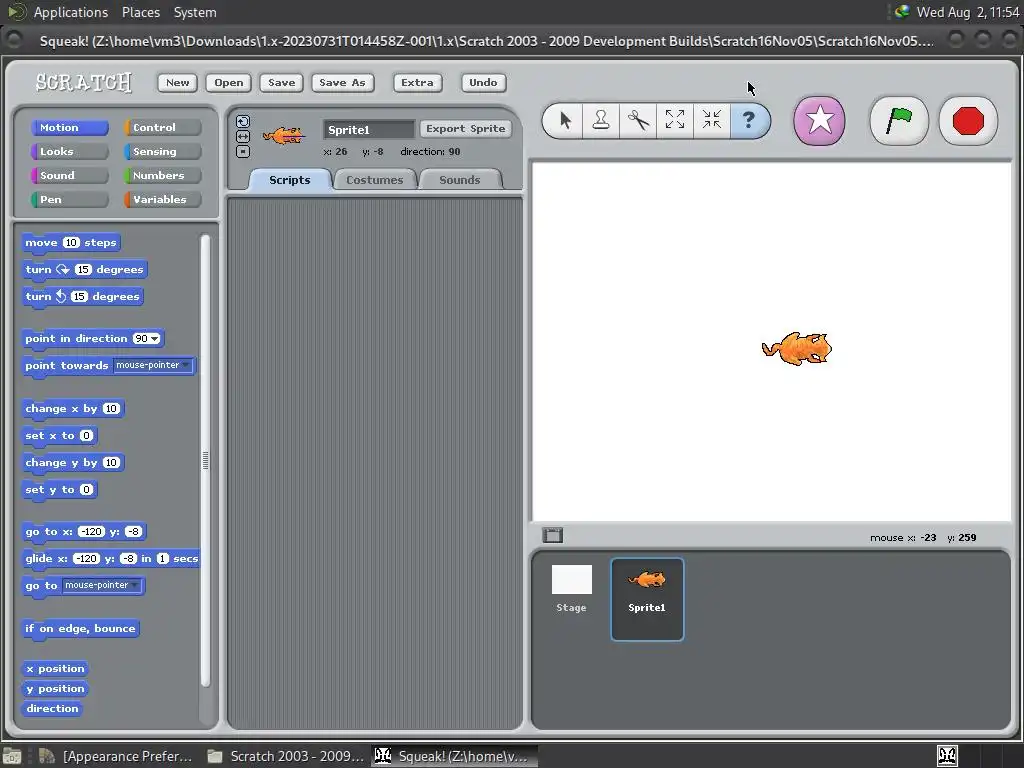The image size is (1024, 768).
Task: Select the arrow pointer tool
Action: pyautogui.click(x=564, y=120)
